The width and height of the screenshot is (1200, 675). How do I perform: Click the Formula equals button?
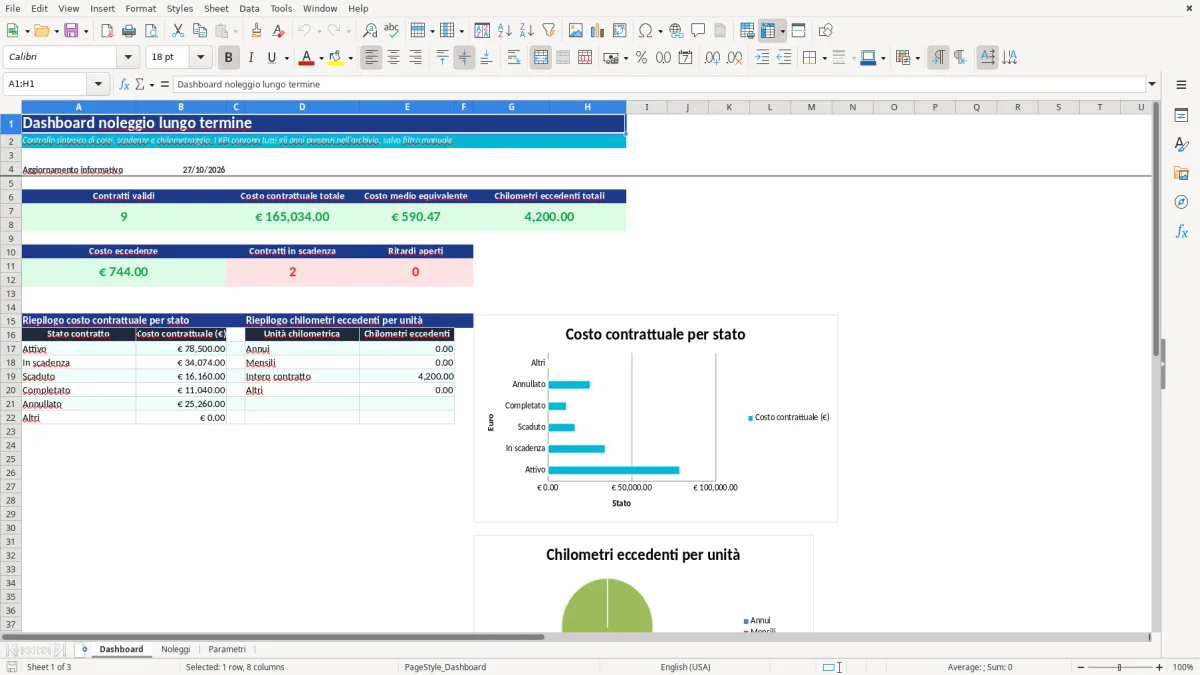click(165, 85)
